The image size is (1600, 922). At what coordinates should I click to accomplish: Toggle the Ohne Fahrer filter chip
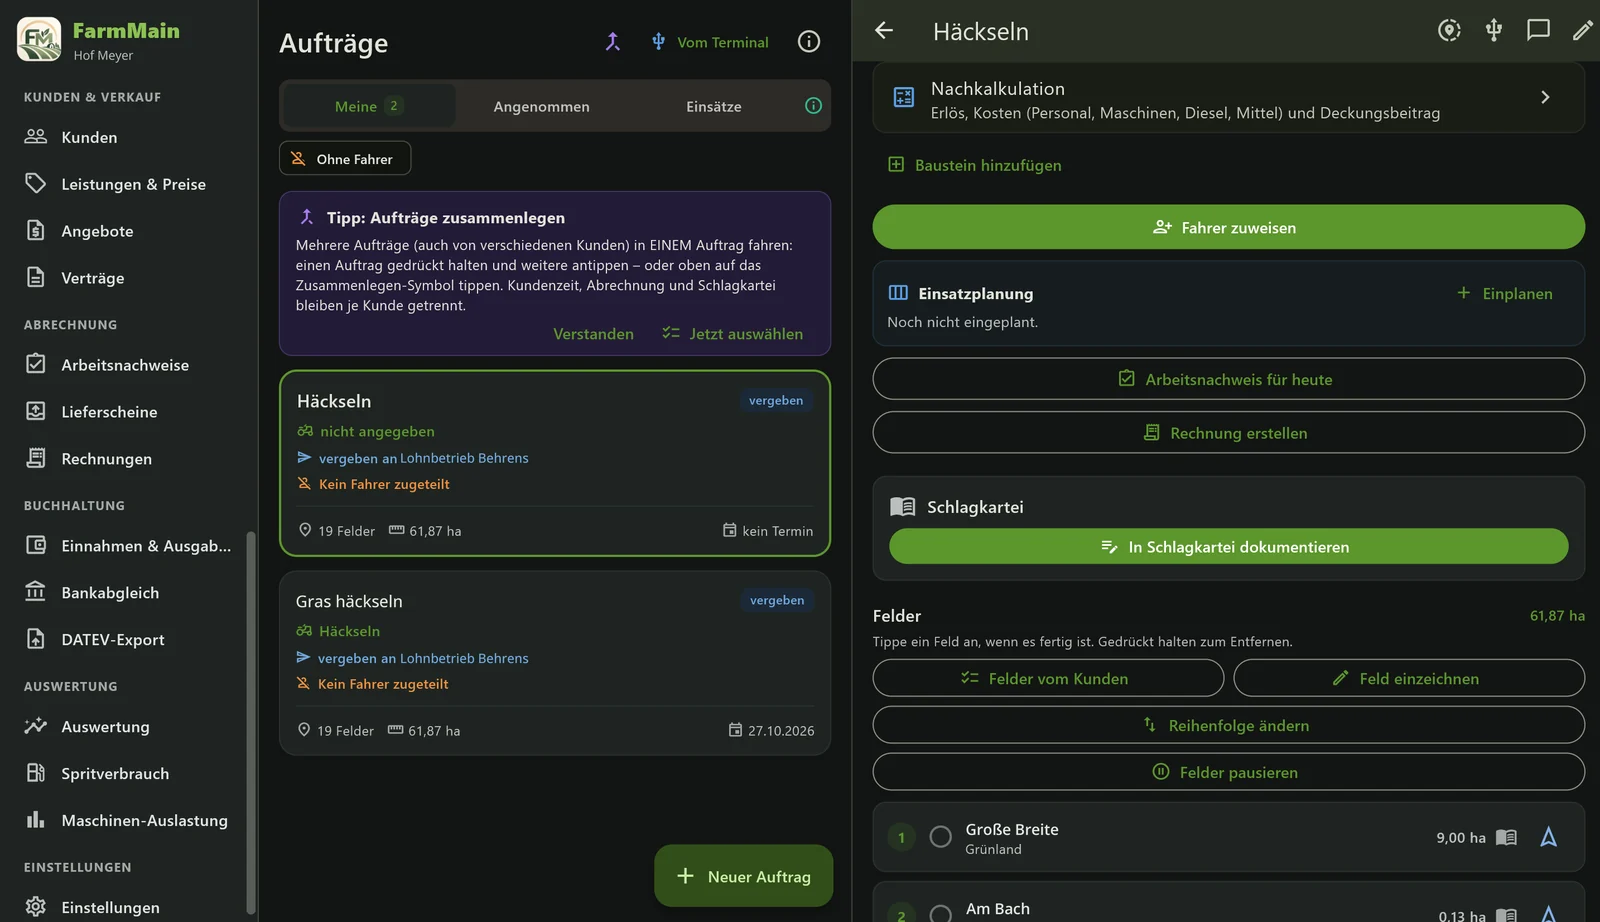point(345,158)
